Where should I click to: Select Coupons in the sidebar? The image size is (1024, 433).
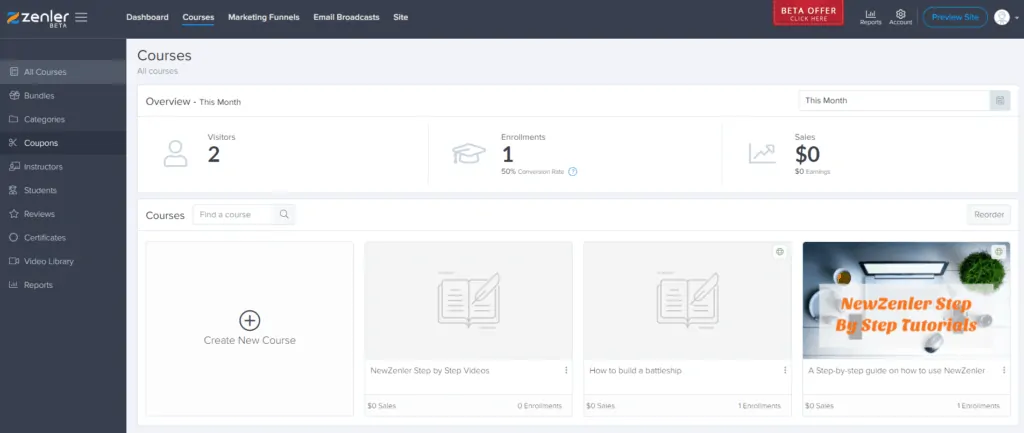point(41,143)
